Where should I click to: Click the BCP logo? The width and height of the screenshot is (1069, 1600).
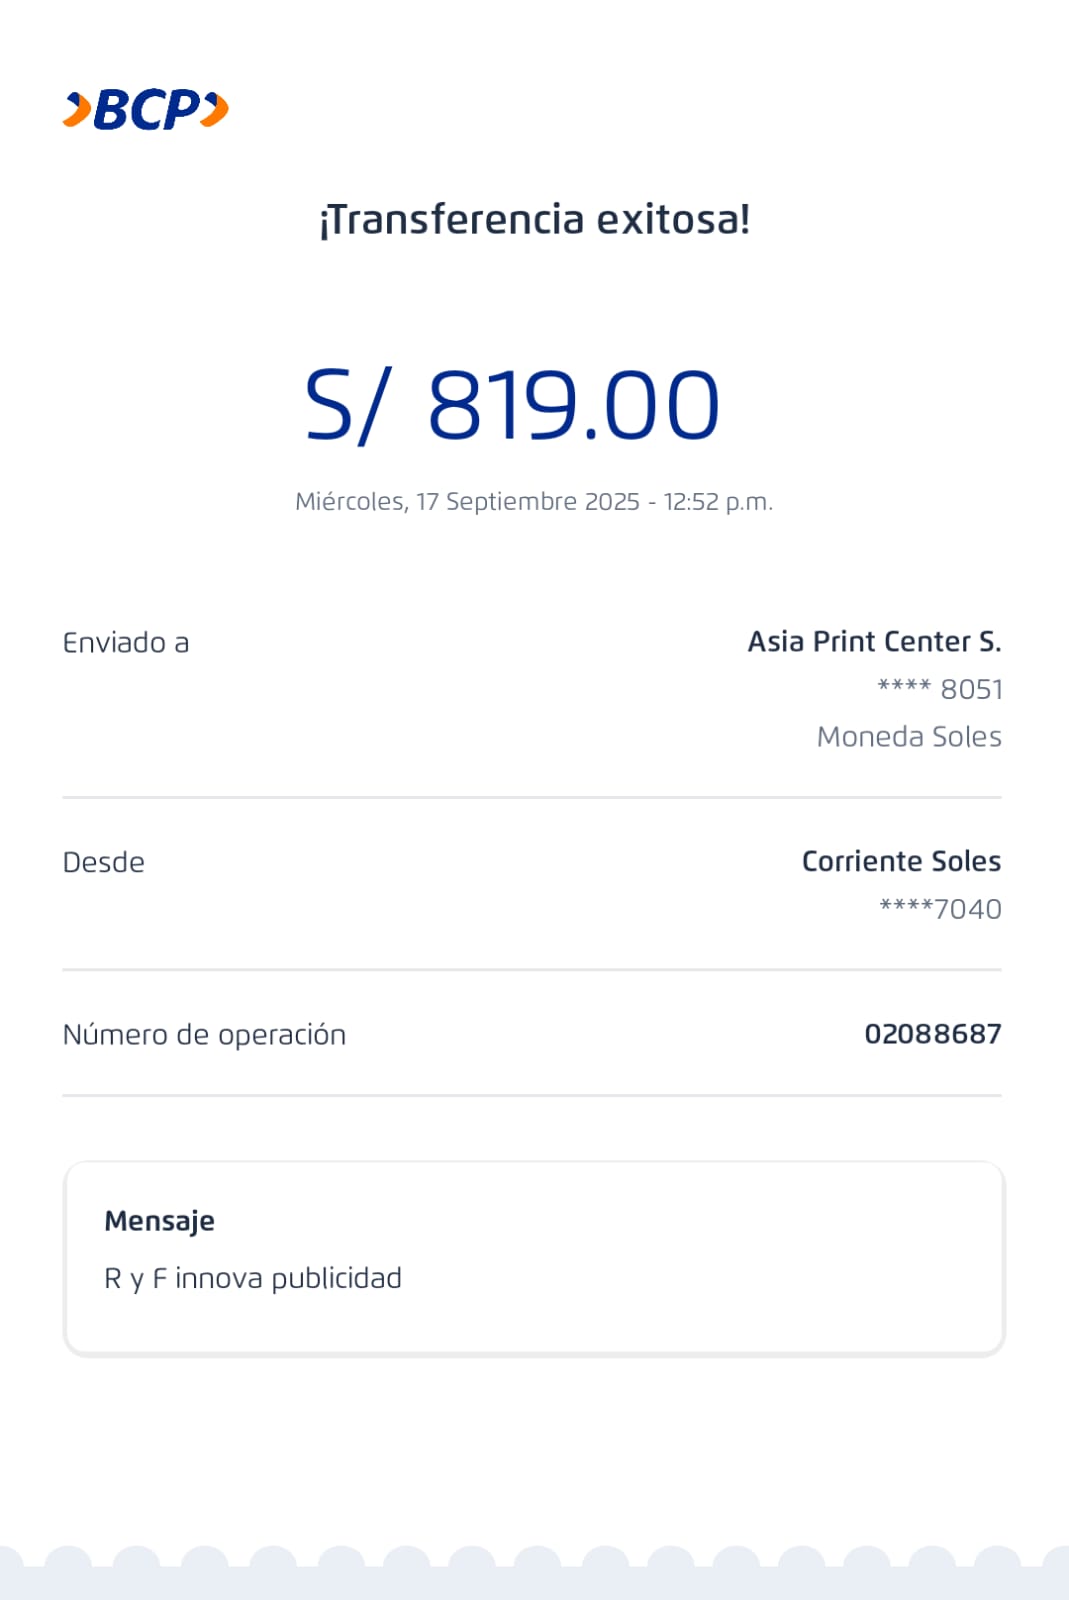tap(146, 110)
